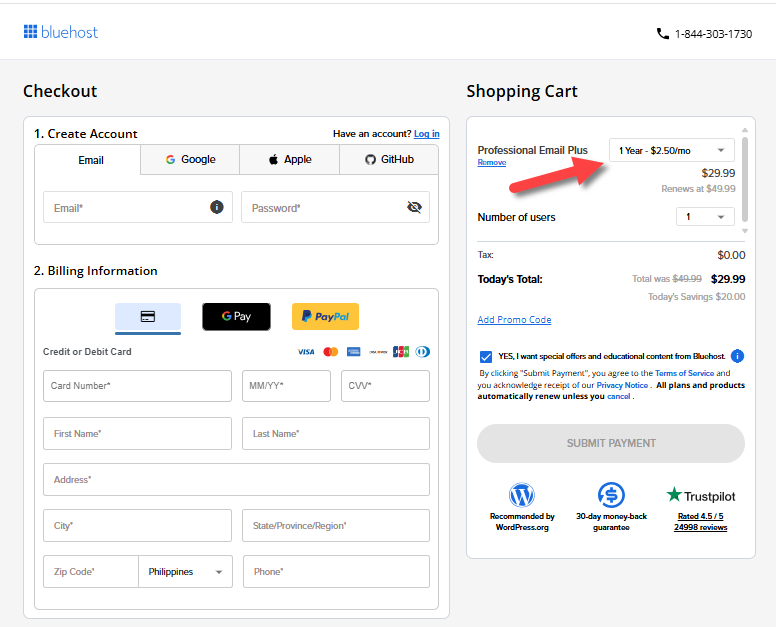Screen dimensions: 776x627
Task: Switch to the Apple sign-up tab
Action: click(290, 159)
